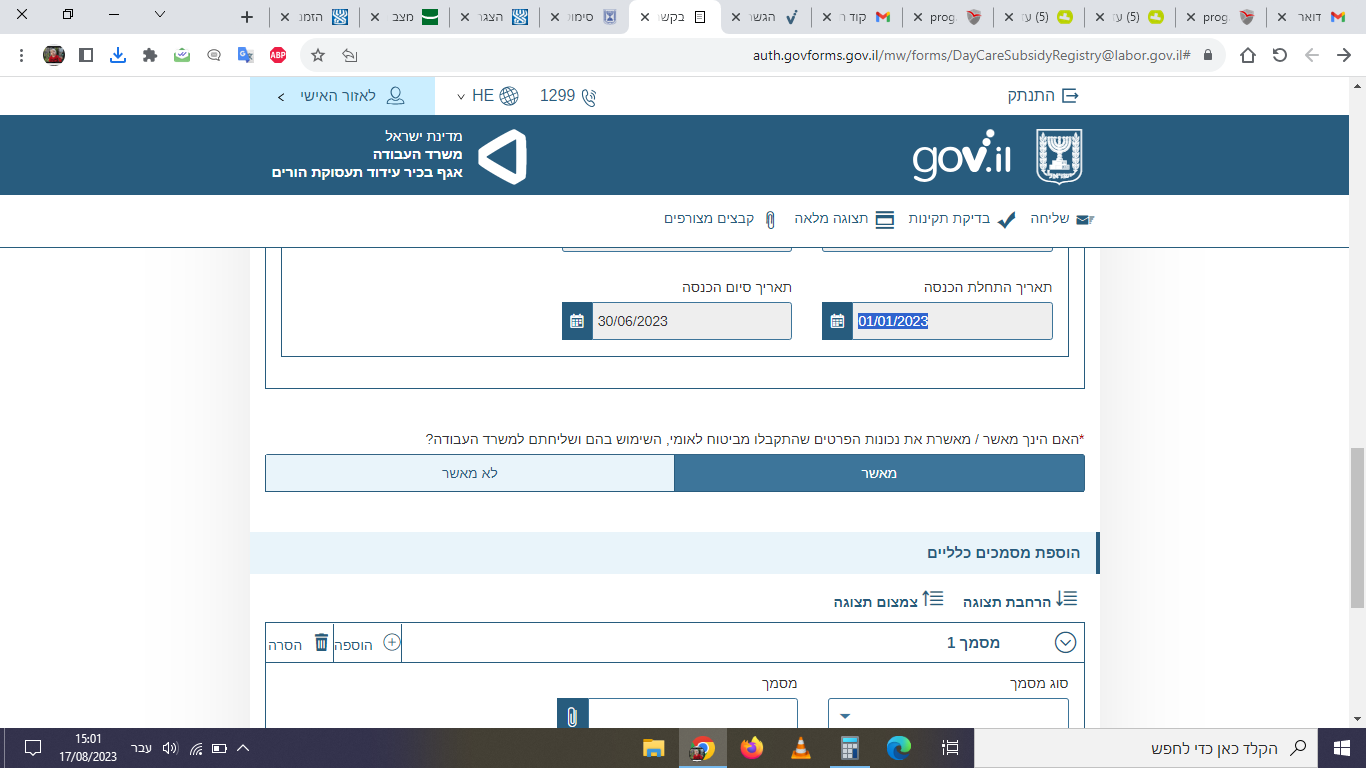Viewport: 1366px width, 768px height.
Task: Click the share page icon in address bar
Action: pos(349,56)
